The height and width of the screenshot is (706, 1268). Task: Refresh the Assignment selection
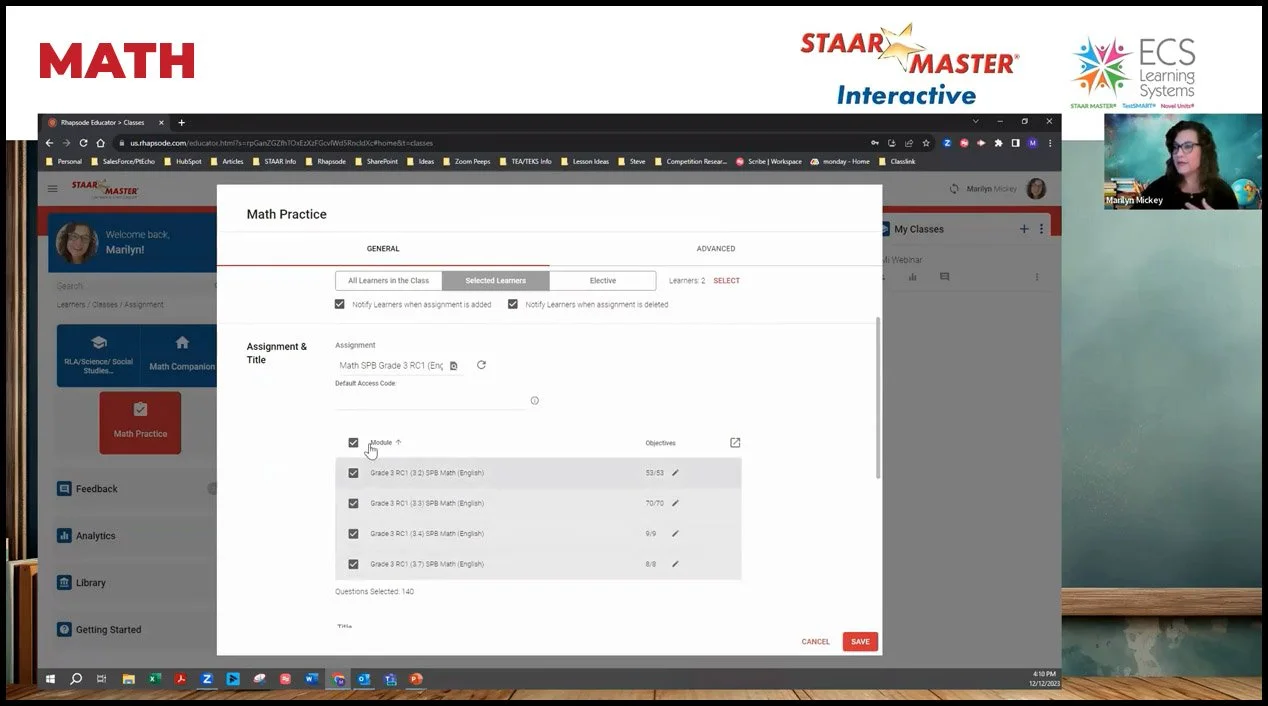click(x=481, y=365)
